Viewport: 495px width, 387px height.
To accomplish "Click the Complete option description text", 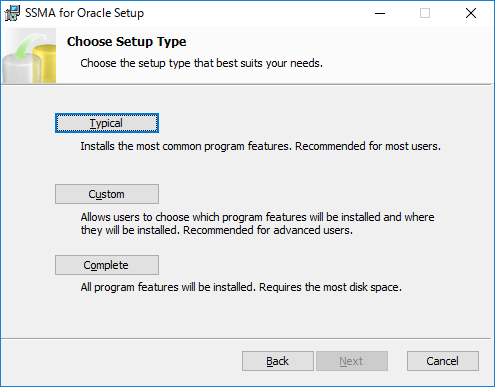I will coord(241,287).
